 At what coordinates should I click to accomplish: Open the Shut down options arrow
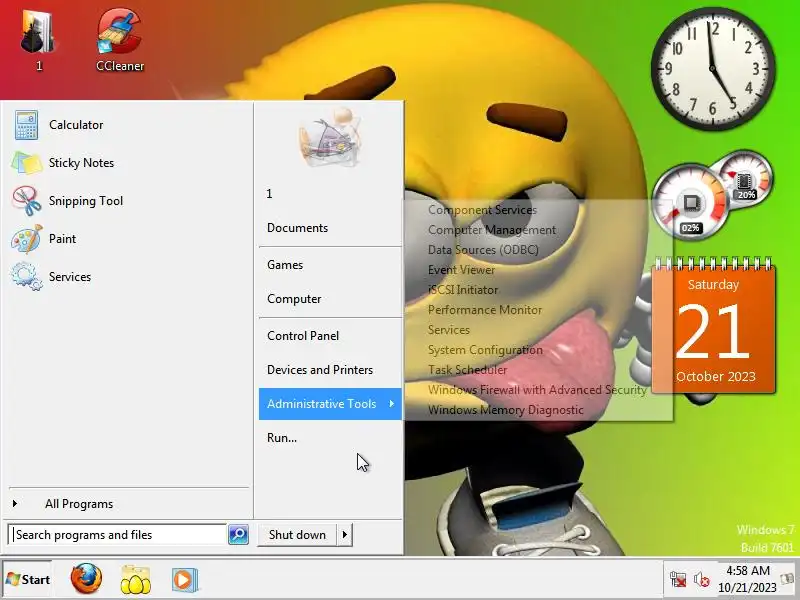345,535
